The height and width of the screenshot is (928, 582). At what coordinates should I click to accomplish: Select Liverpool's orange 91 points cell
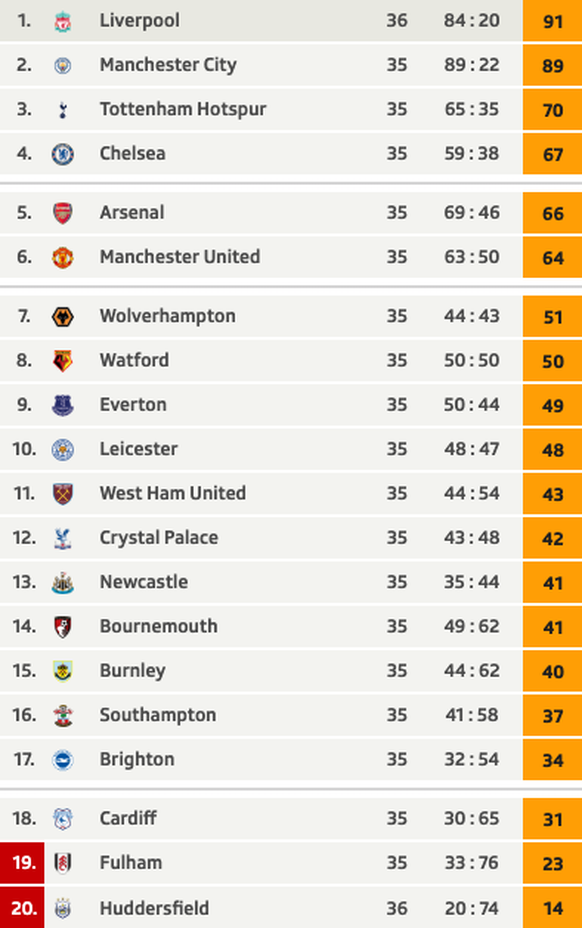[552, 21]
